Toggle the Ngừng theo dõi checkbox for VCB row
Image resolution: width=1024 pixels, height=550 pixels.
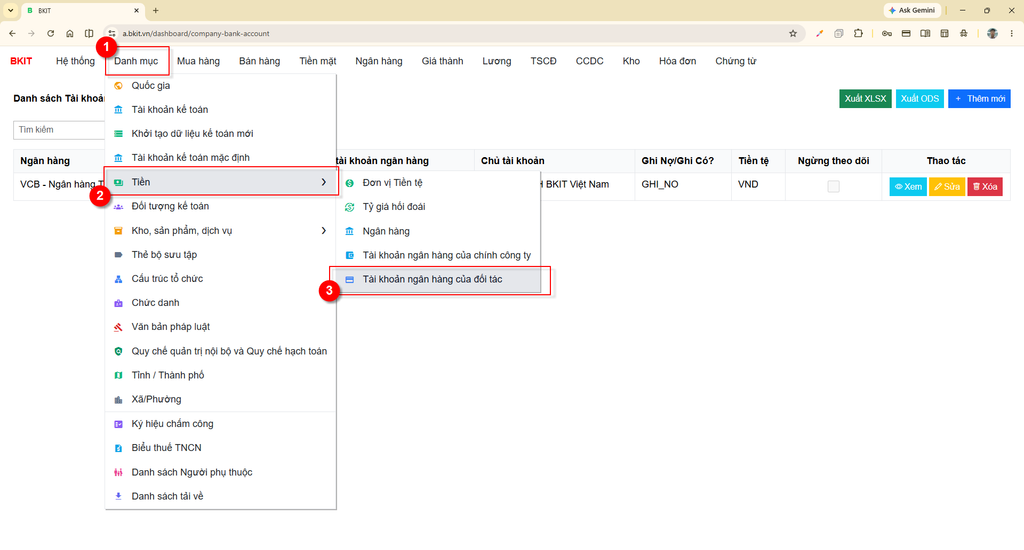(x=833, y=186)
